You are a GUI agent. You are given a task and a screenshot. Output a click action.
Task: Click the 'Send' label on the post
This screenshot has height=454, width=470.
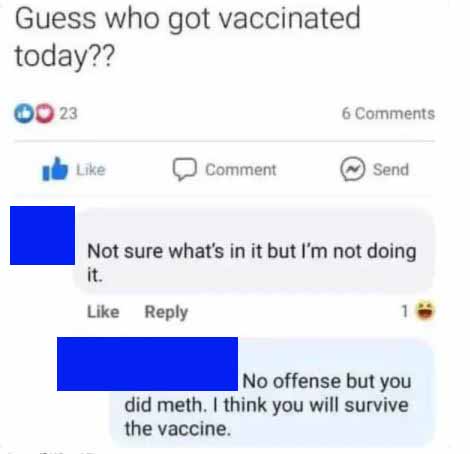[391, 169]
